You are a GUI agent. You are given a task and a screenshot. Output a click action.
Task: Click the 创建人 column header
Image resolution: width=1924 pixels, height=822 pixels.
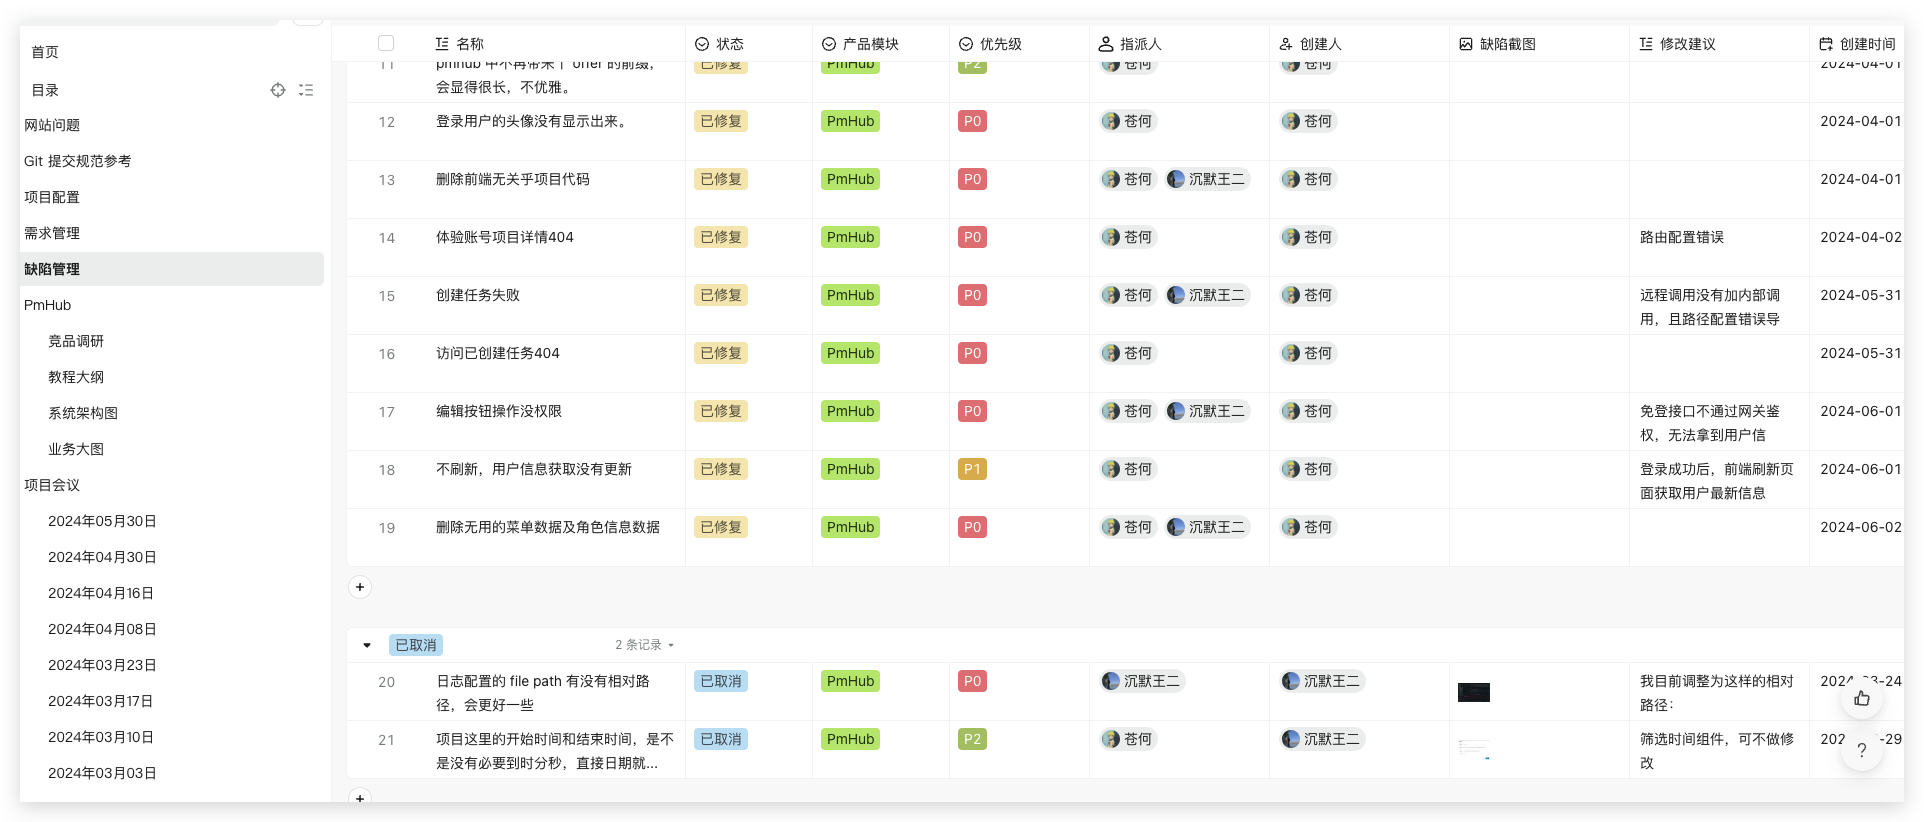click(1310, 44)
